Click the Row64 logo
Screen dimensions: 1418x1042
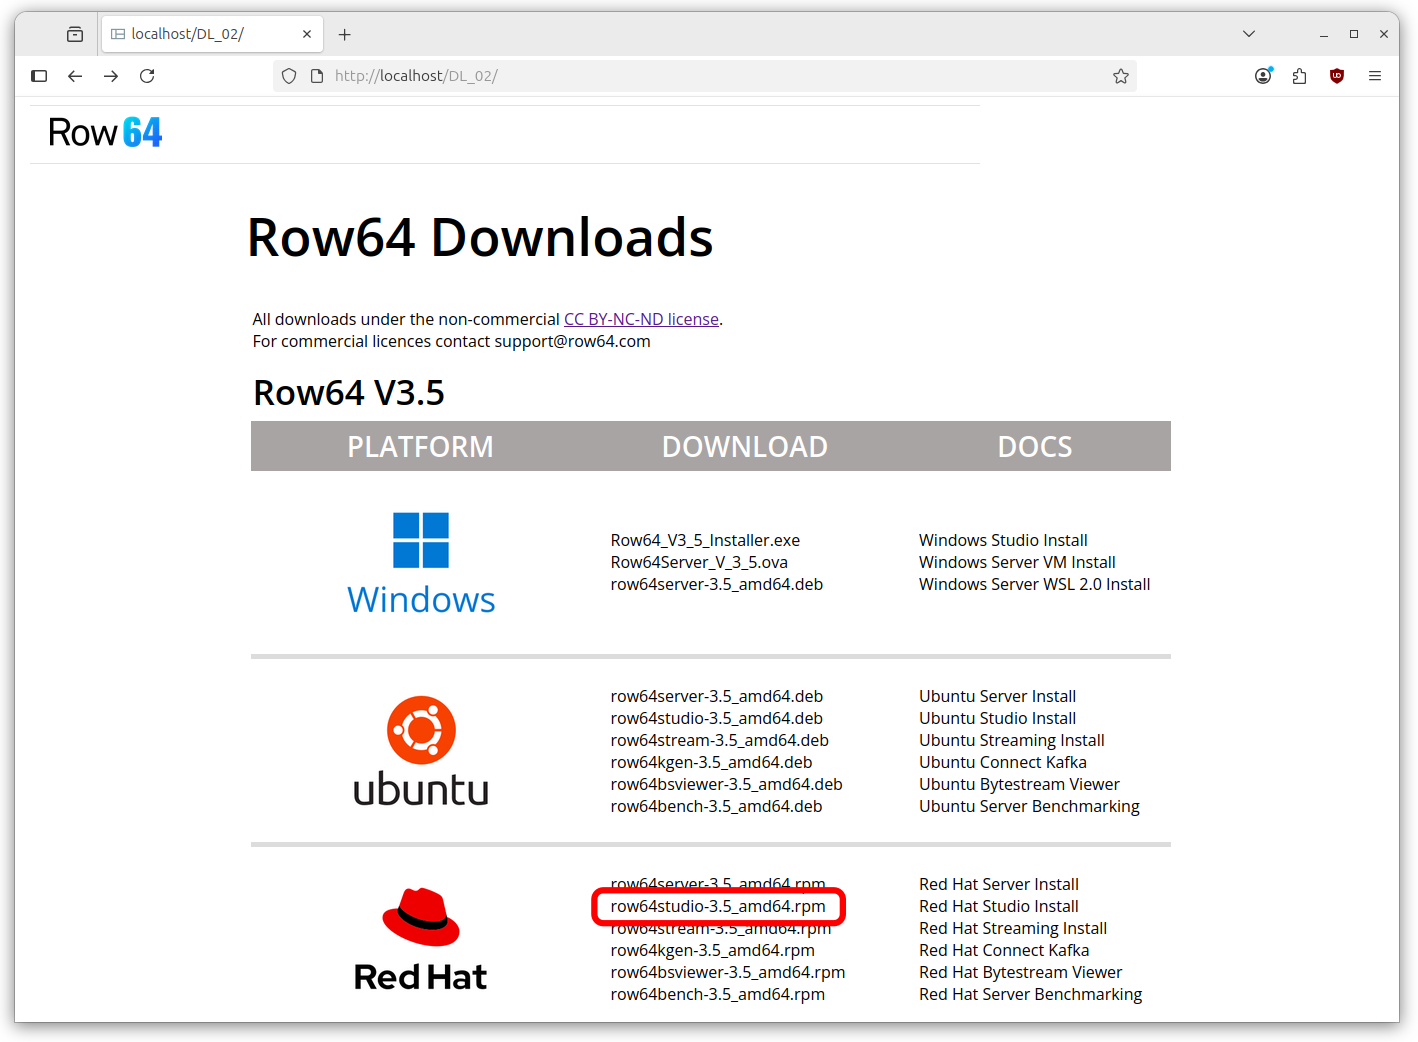point(105,133)
